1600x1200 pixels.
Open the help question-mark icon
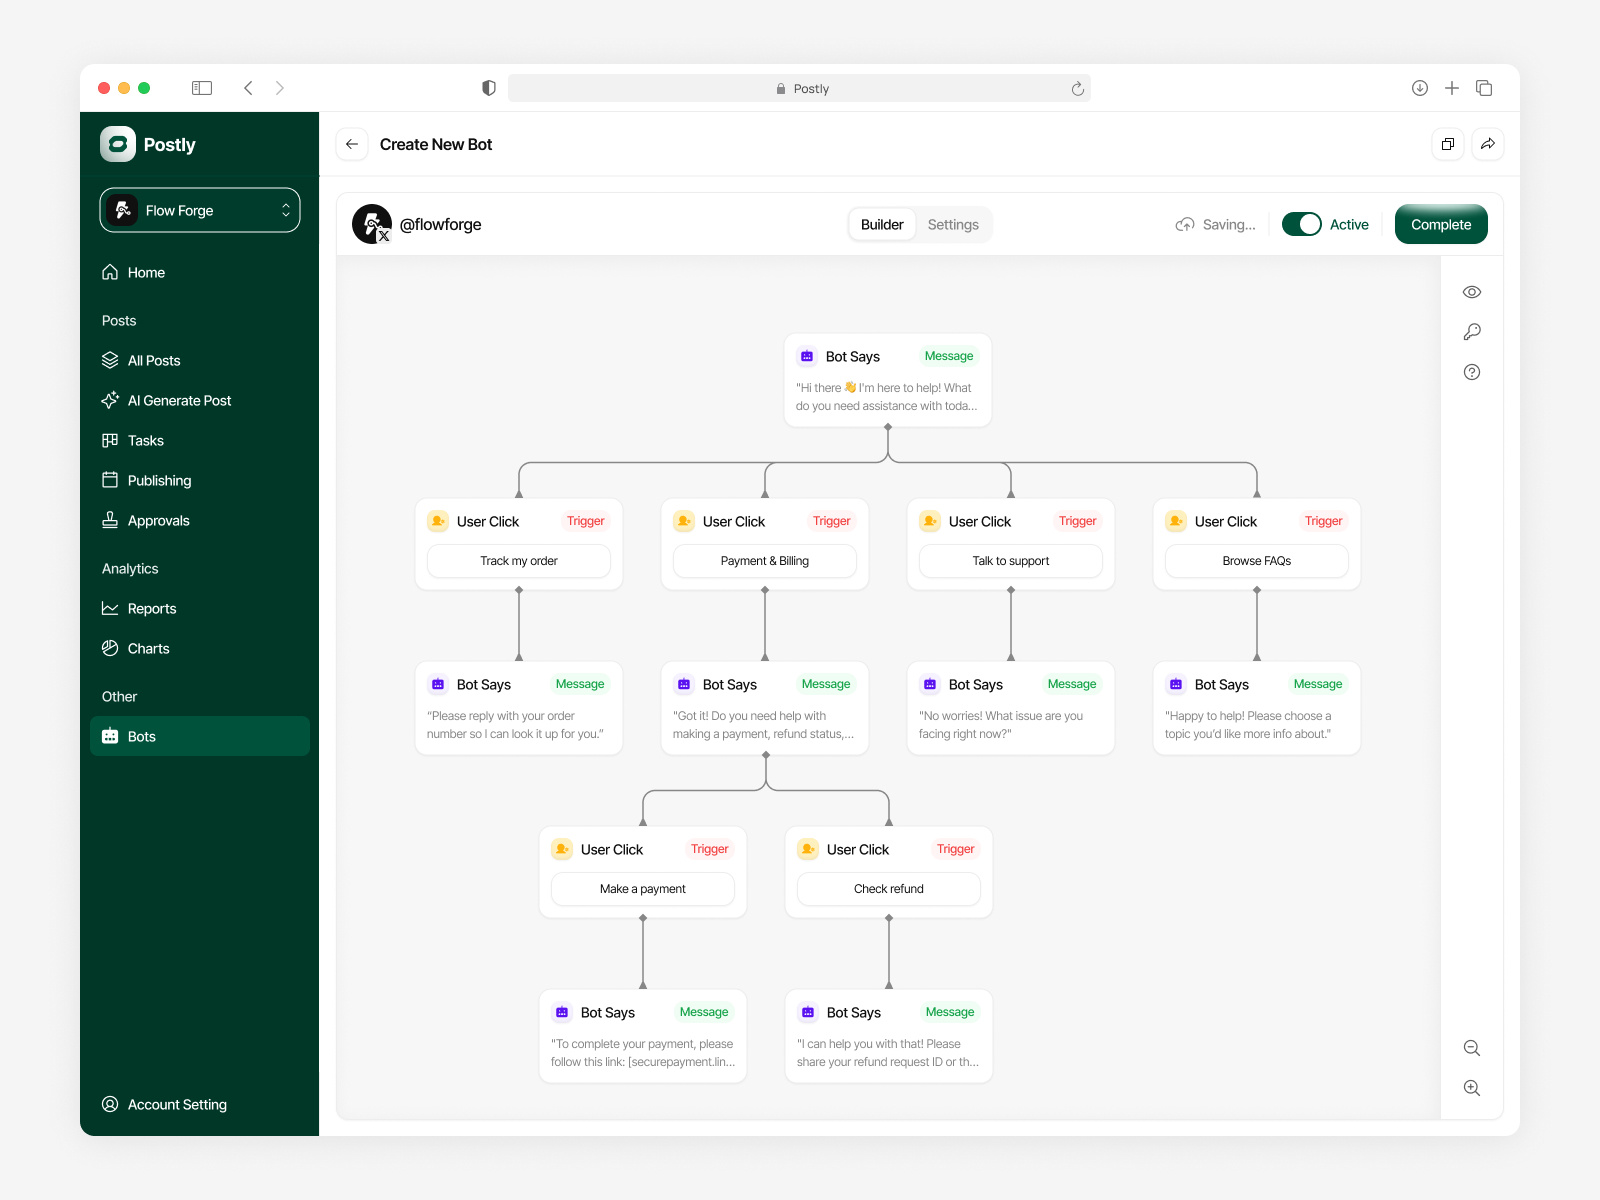tap(1471, 371)
